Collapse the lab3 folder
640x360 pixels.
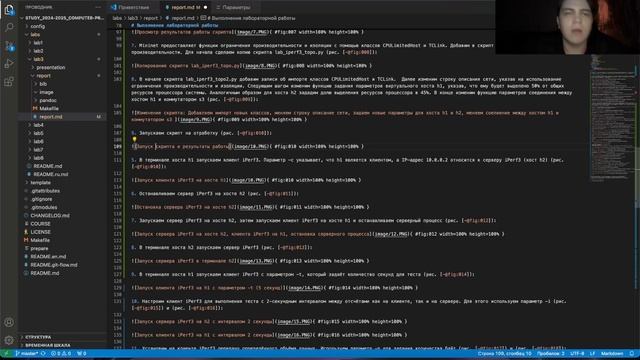click(38, 59)
